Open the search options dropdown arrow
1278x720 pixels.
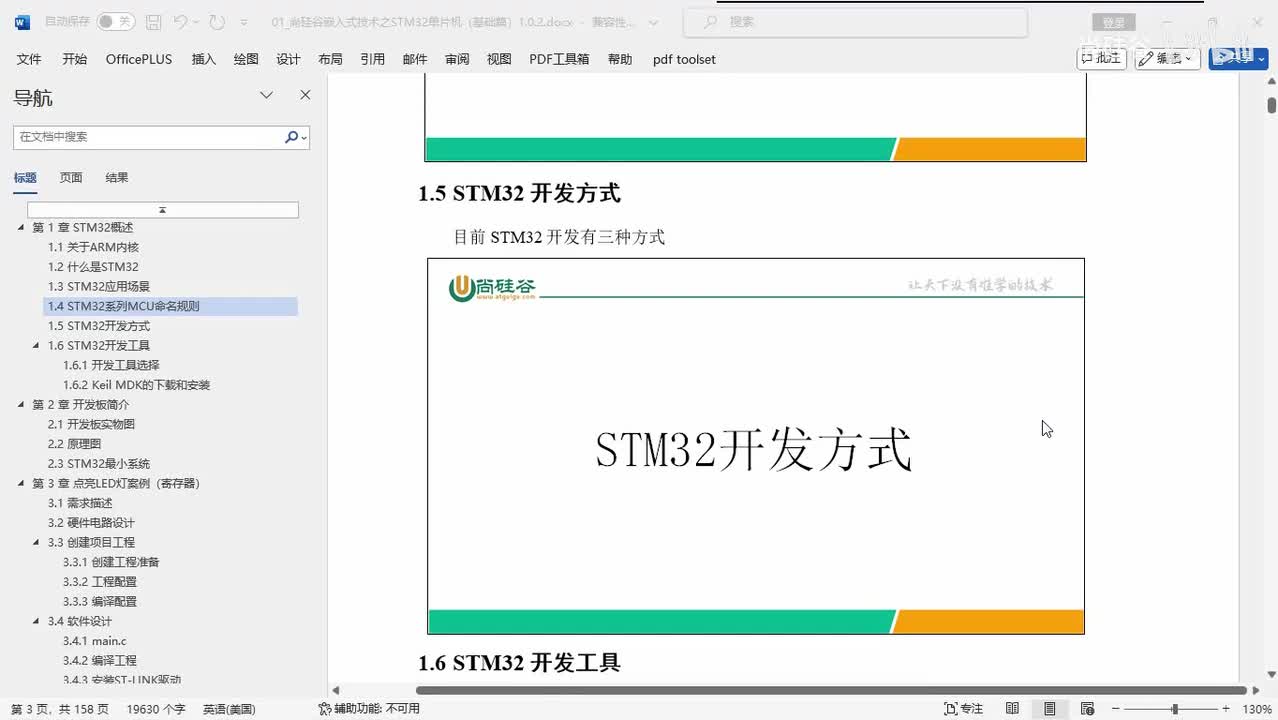pos(304,138)
